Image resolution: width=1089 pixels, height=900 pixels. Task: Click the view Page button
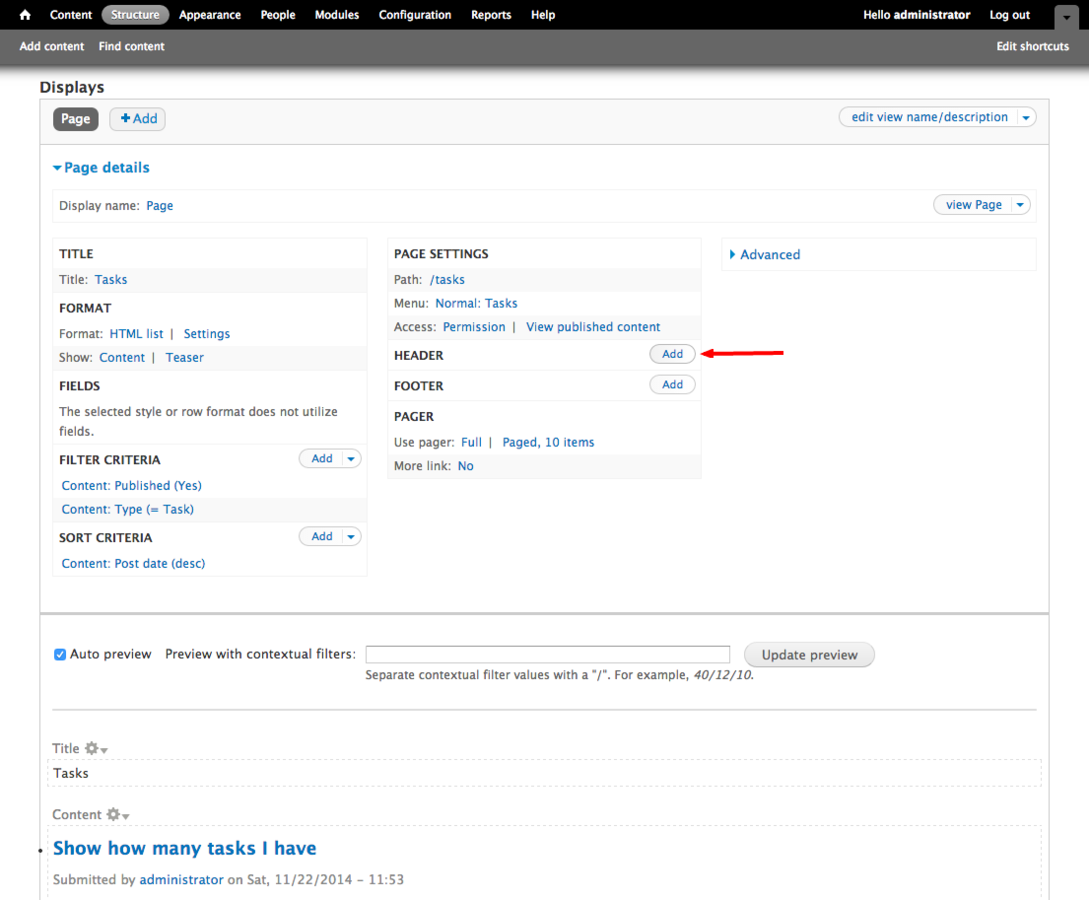pos(973,205)
